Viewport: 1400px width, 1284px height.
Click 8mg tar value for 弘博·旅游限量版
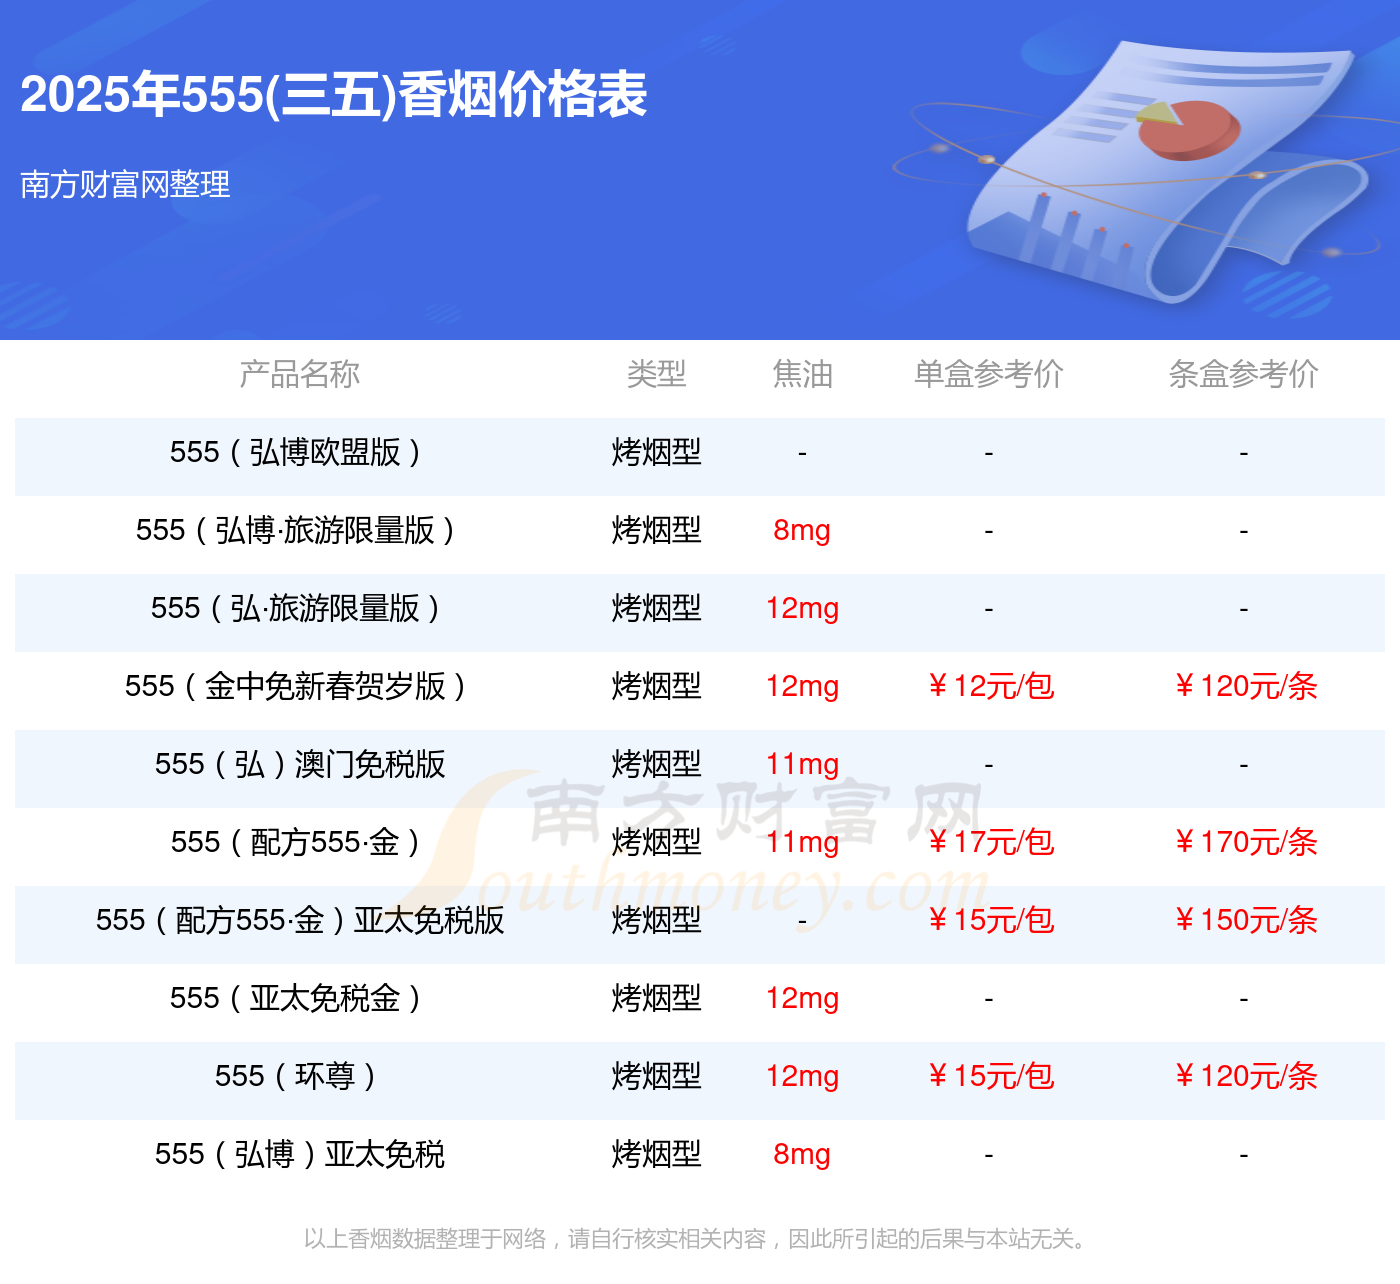(802, 530)
